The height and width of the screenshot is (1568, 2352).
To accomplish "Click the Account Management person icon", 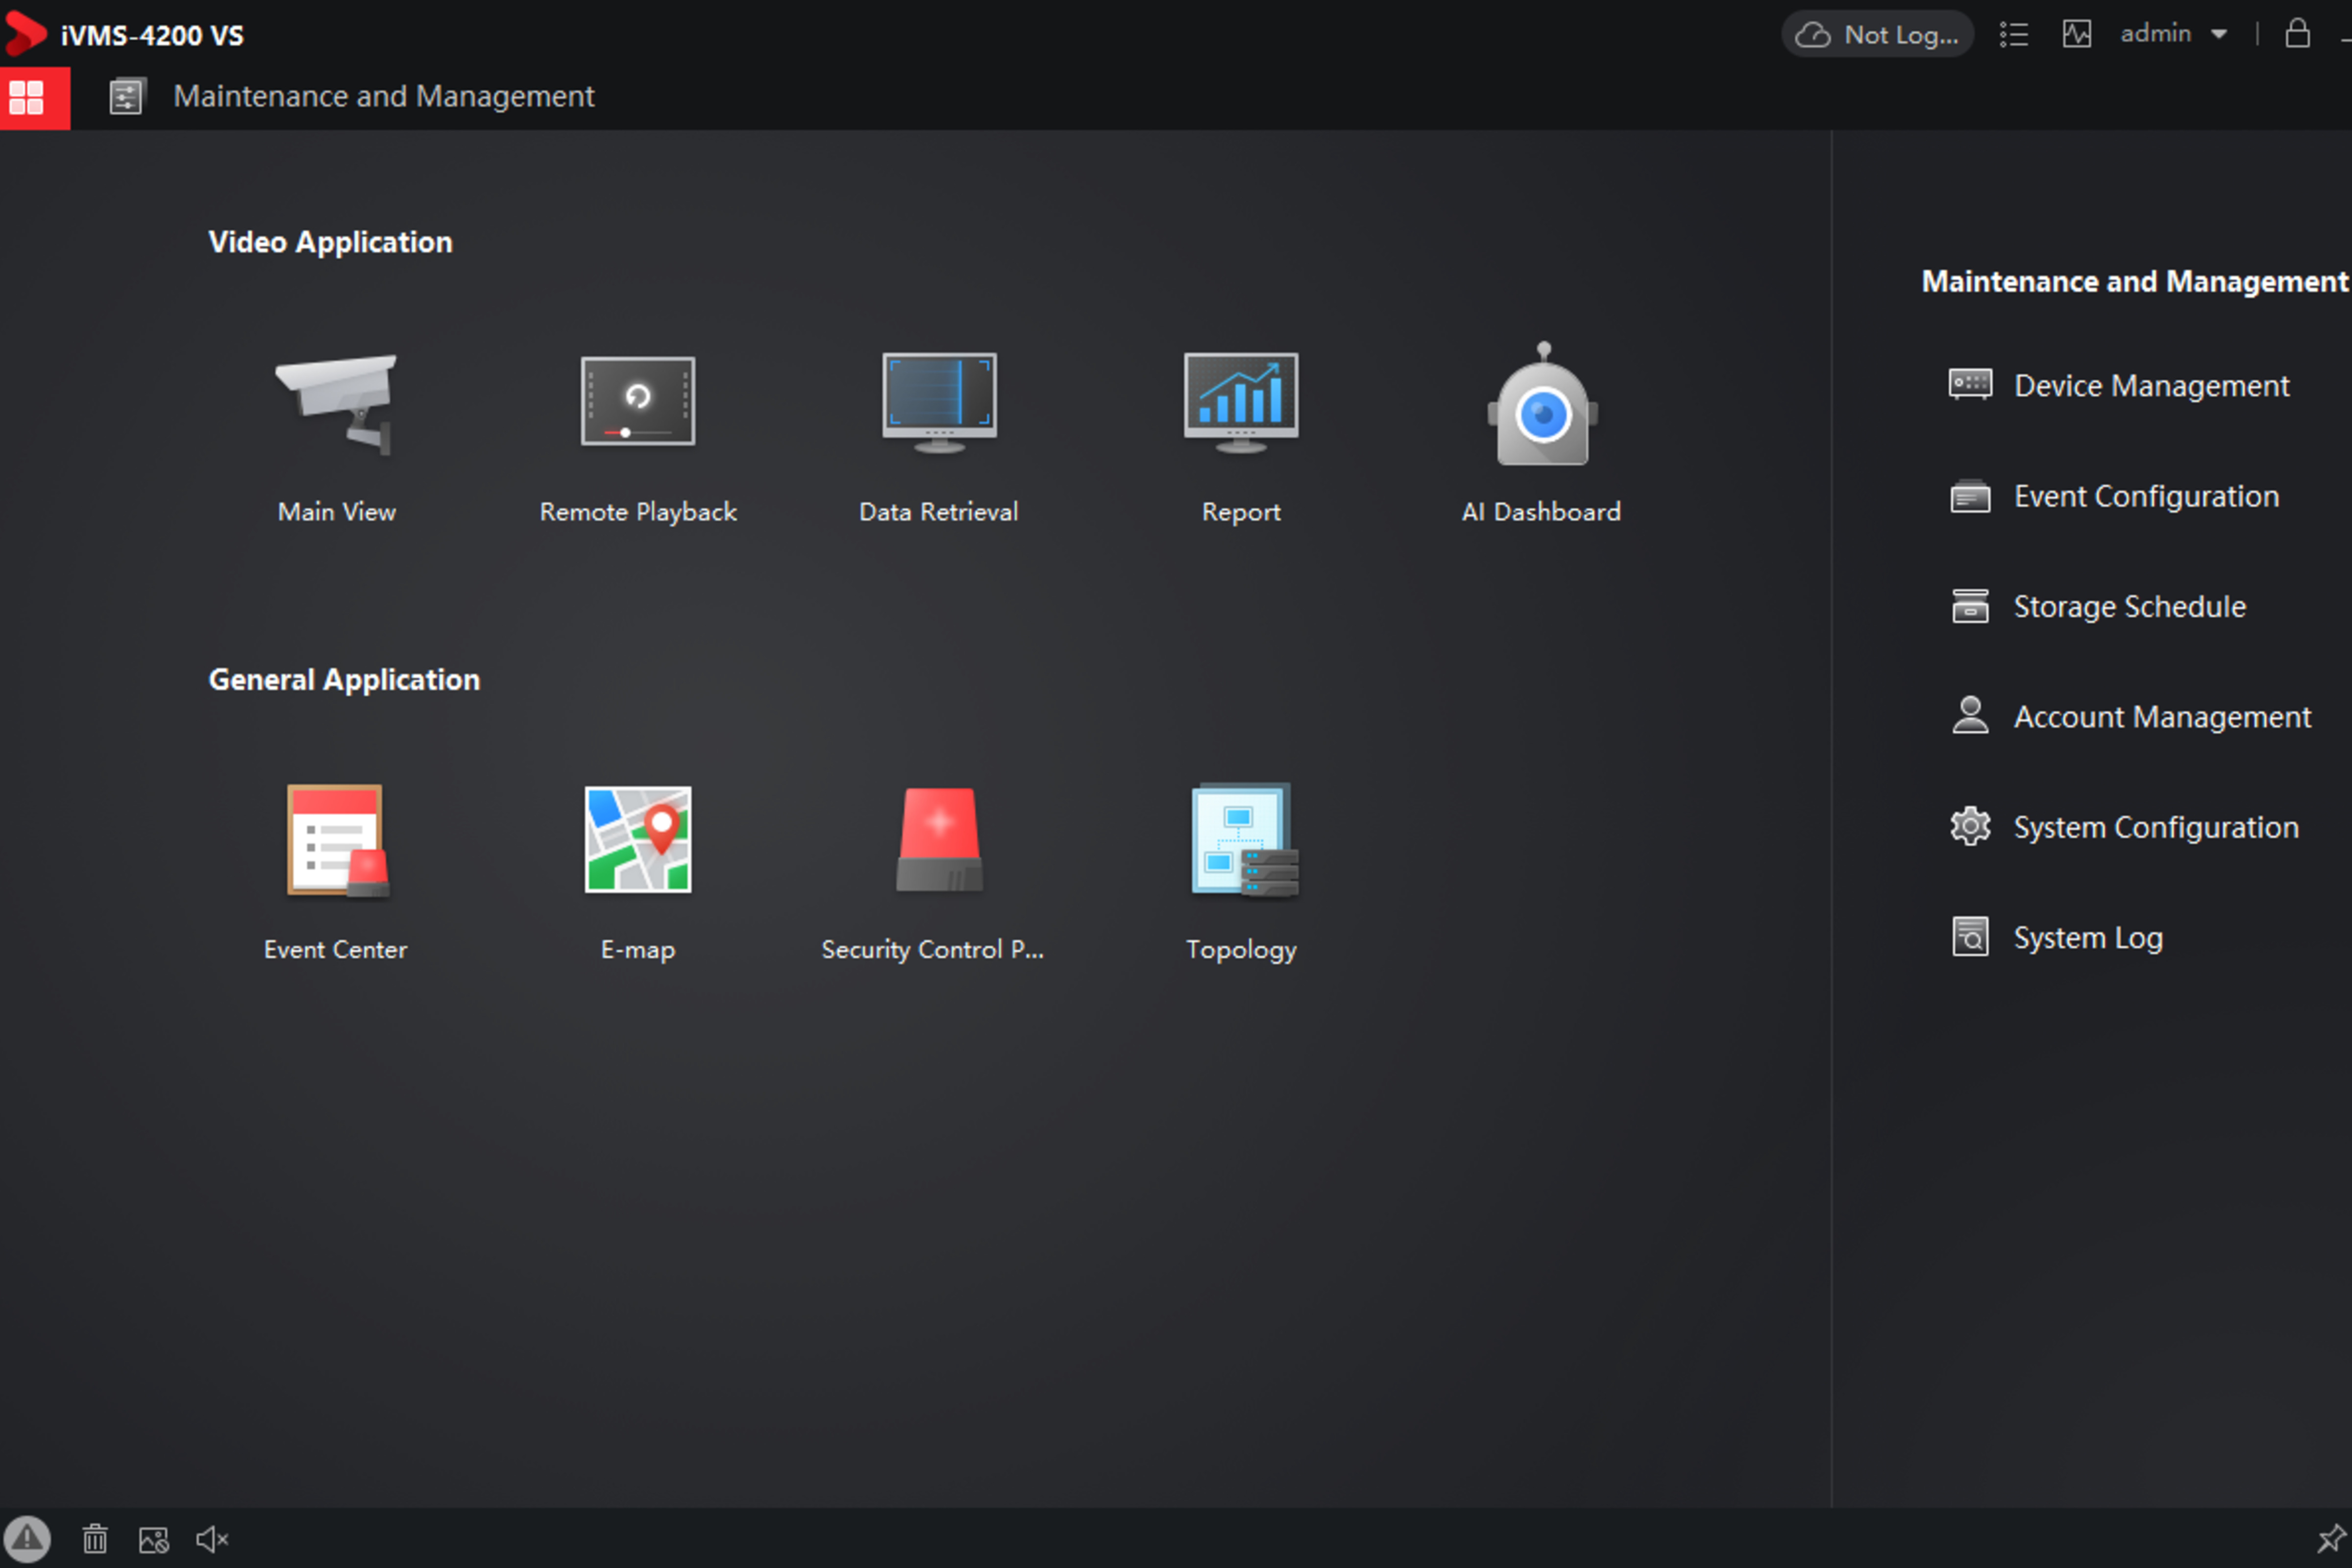I will [x=1970, y=716].
